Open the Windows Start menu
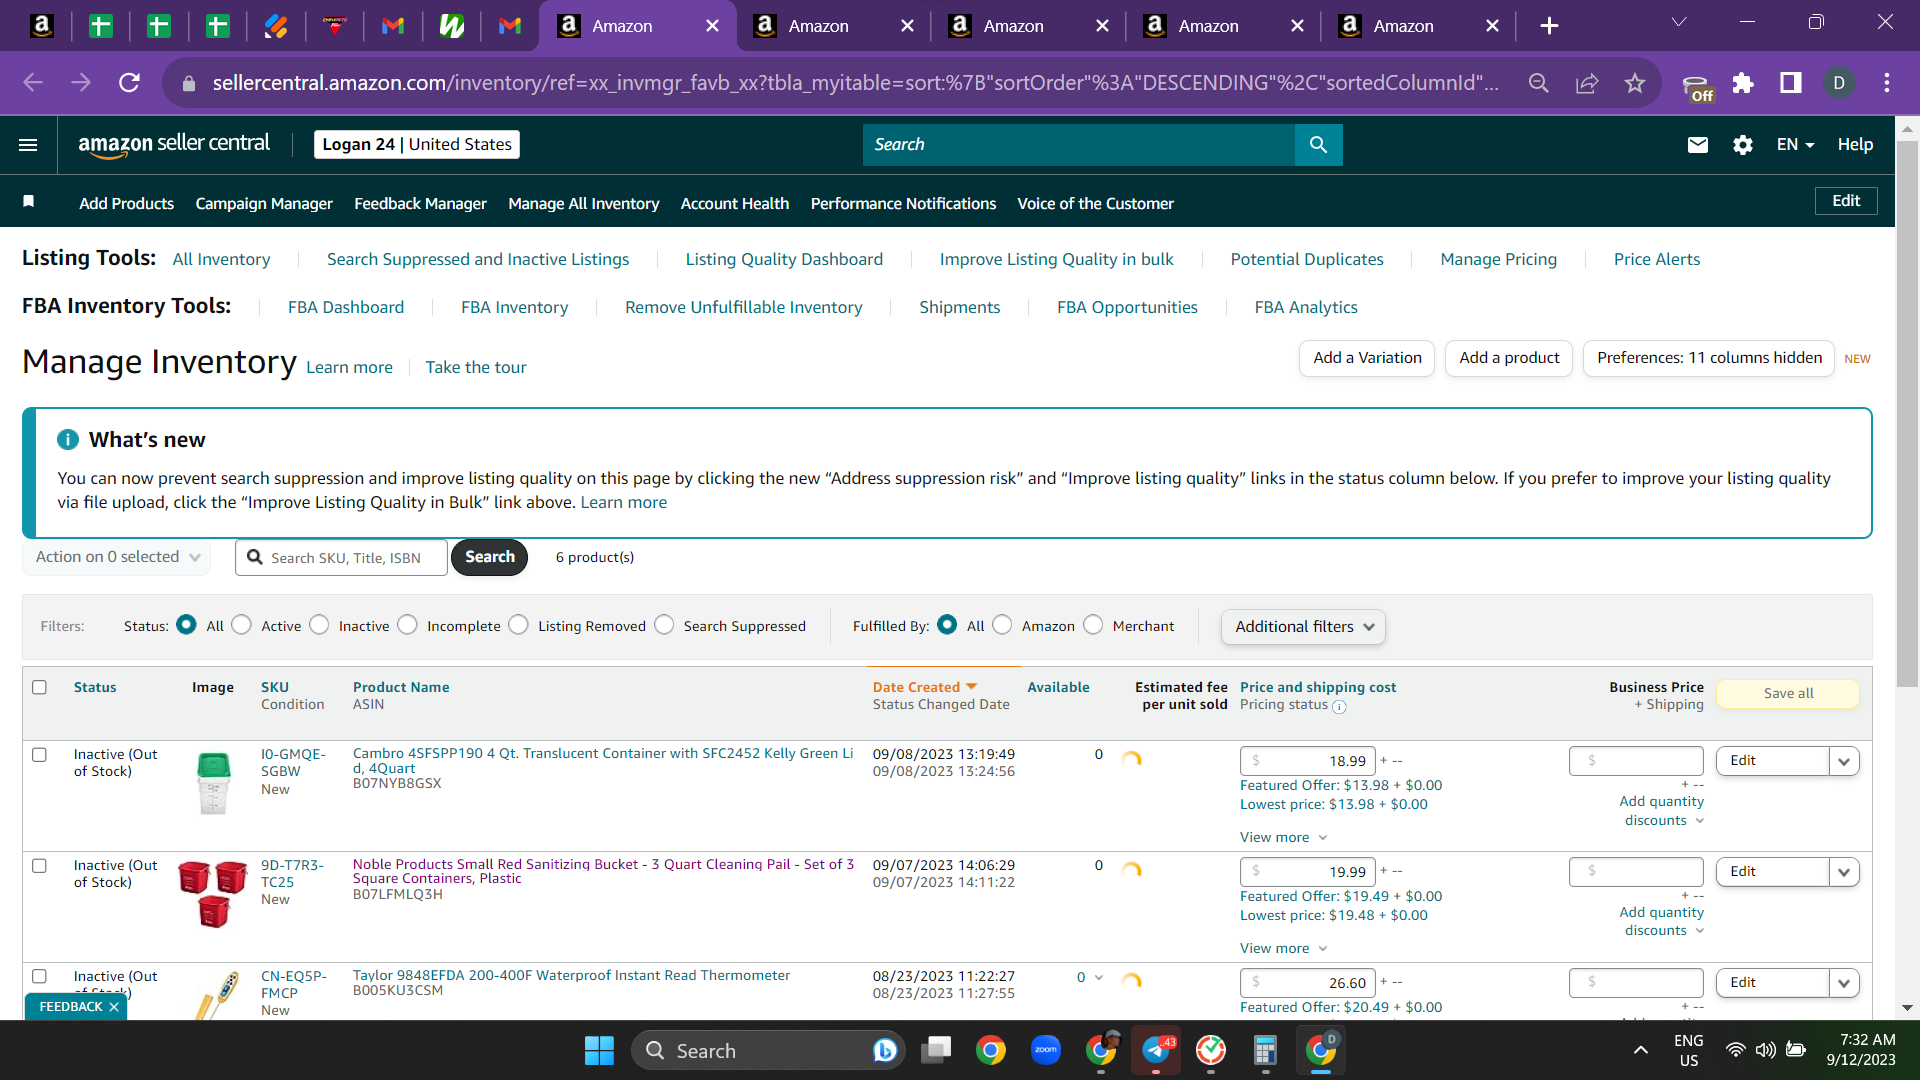Screen dimensions: 1920x1080 (599, 1051)
